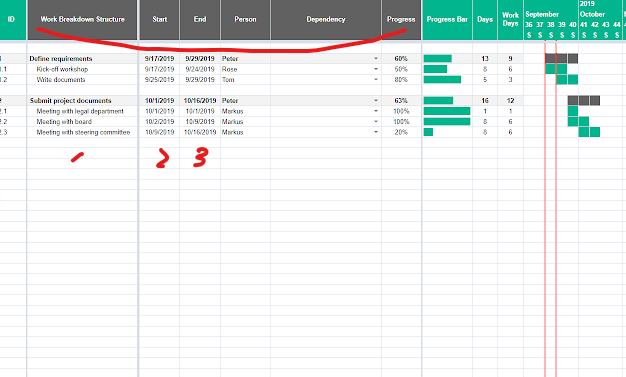This screenshot has width=626, height=377.
Task: Select the Dependency column header
Action: pos(326,20)
